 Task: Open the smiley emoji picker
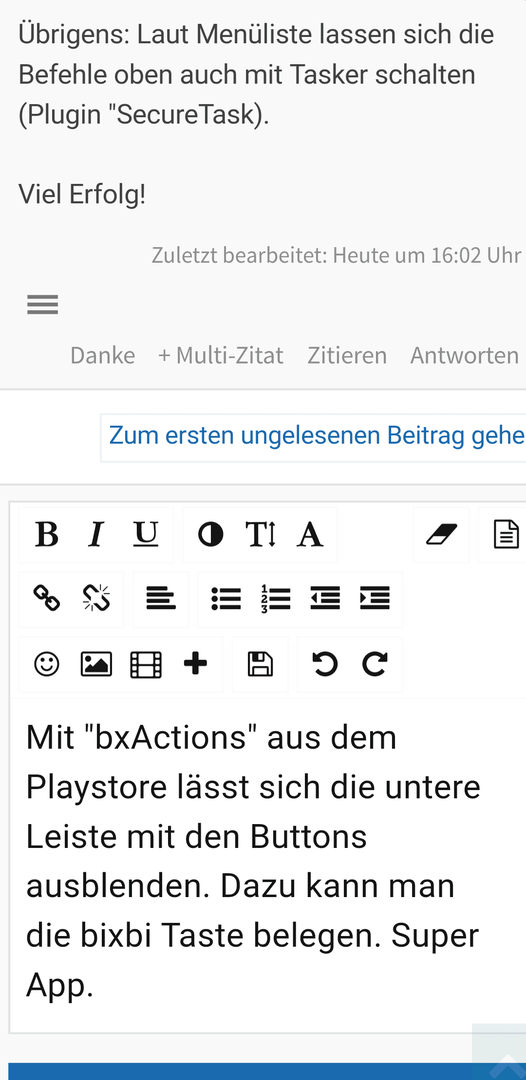pos(46,664)
